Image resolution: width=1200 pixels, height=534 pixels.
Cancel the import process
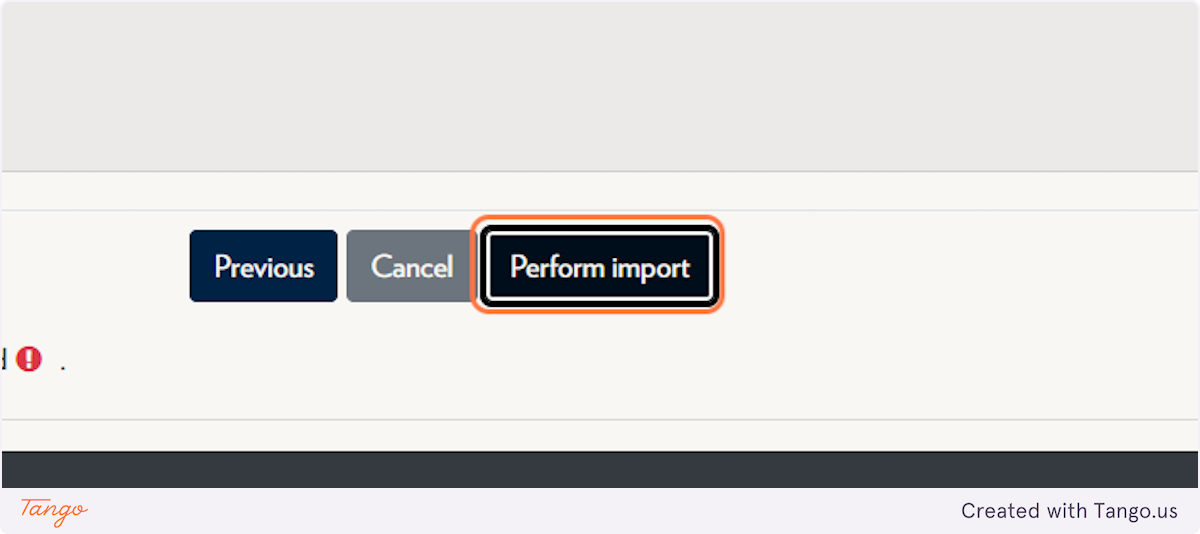pos(412,266)
